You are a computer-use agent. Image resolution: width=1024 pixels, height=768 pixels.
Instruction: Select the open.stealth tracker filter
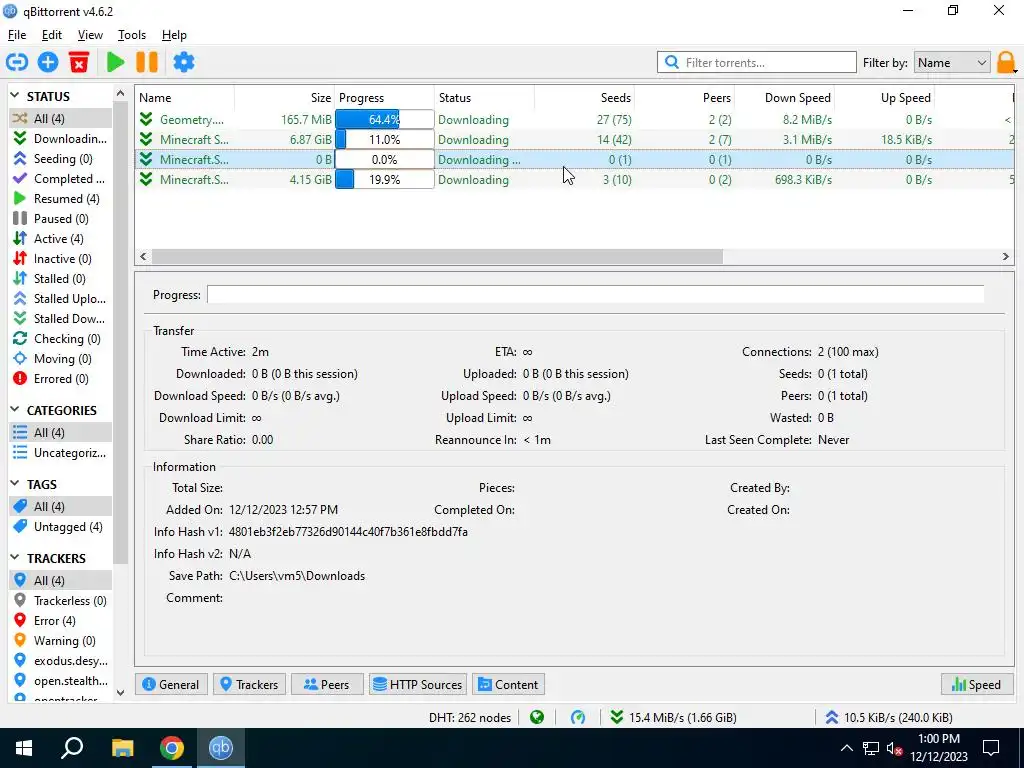60,681
